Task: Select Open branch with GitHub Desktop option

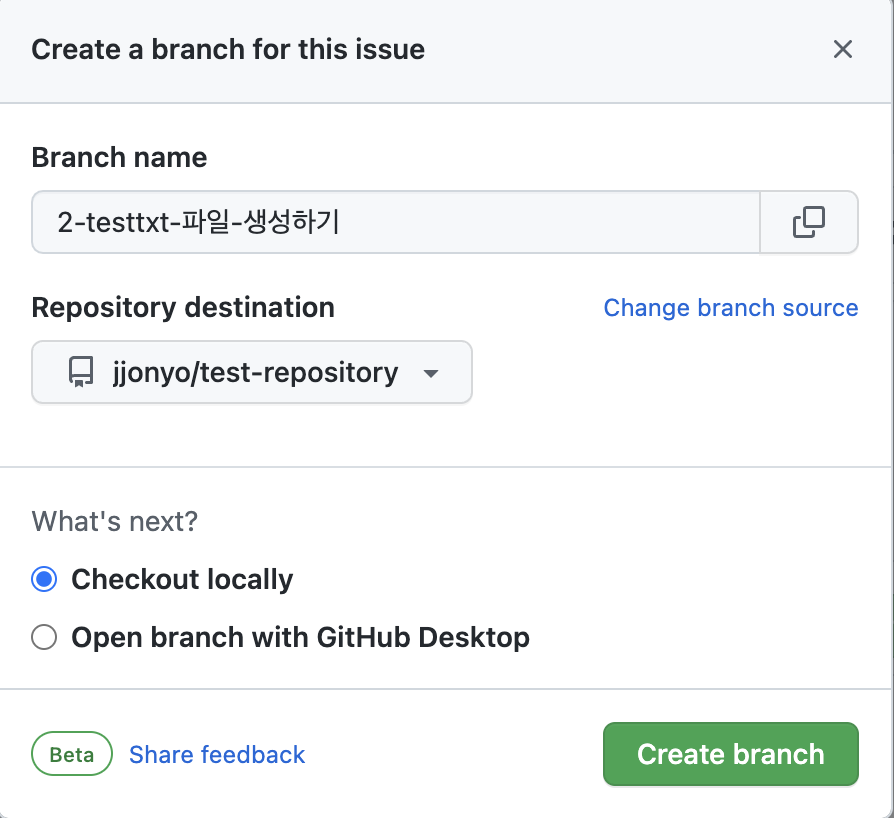Action: (44, 637)
